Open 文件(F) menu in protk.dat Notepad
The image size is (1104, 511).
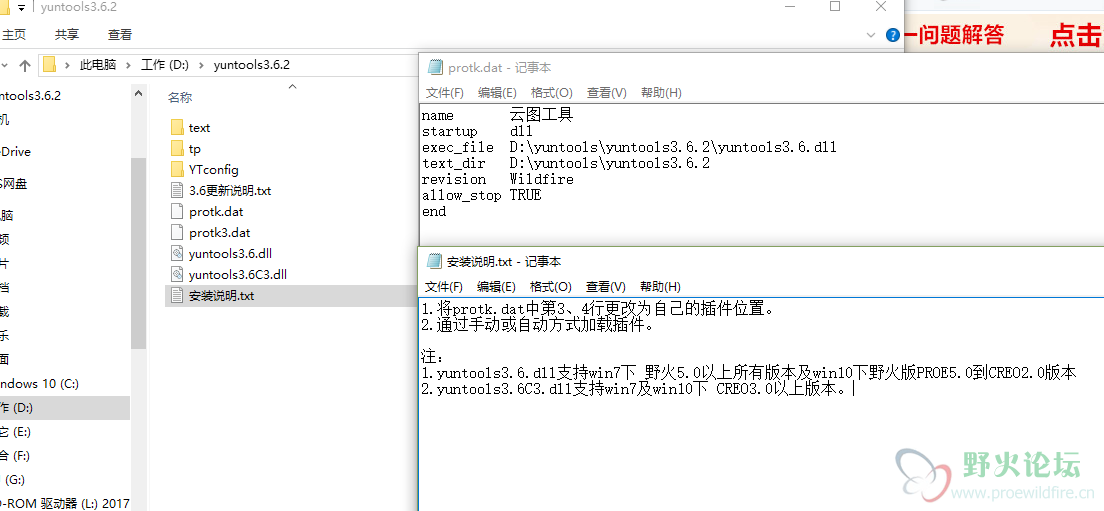pos(445,93)
